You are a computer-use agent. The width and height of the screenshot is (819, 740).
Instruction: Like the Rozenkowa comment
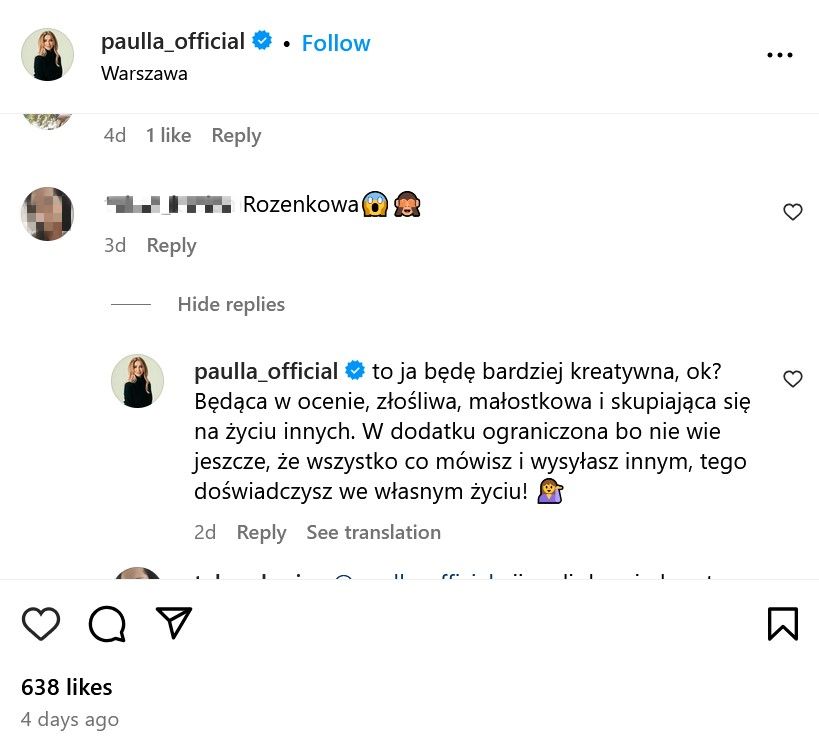click(x=792, y=212)
